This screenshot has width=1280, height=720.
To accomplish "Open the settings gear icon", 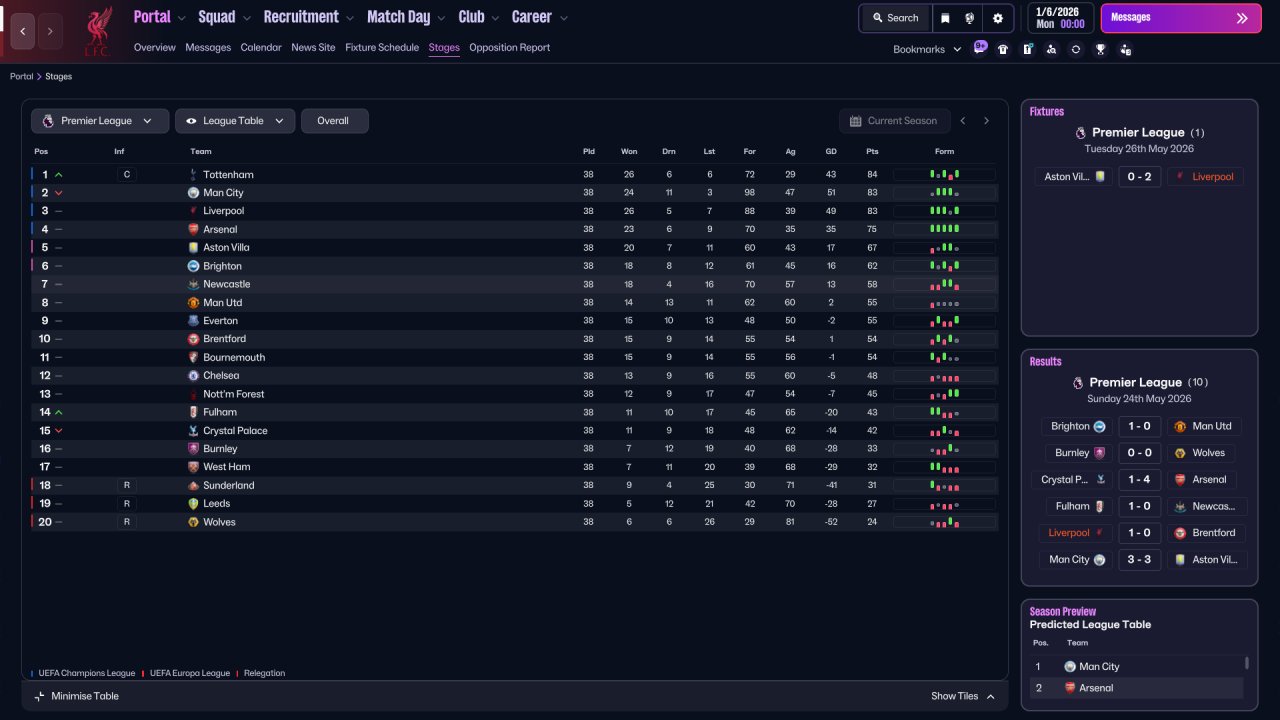I will [997, 18].
